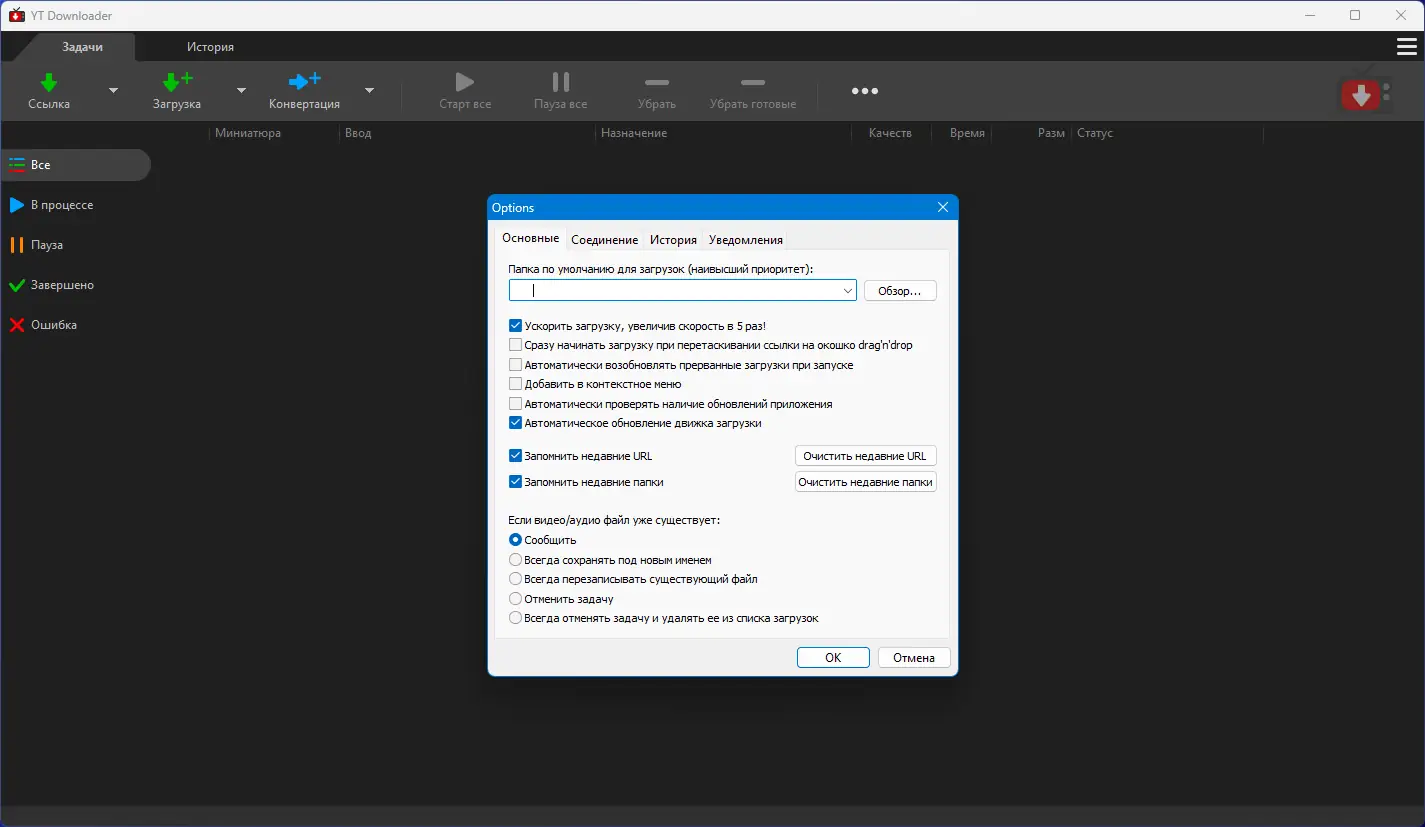Click the Качество column header
1425x827 pixels.
890,133
